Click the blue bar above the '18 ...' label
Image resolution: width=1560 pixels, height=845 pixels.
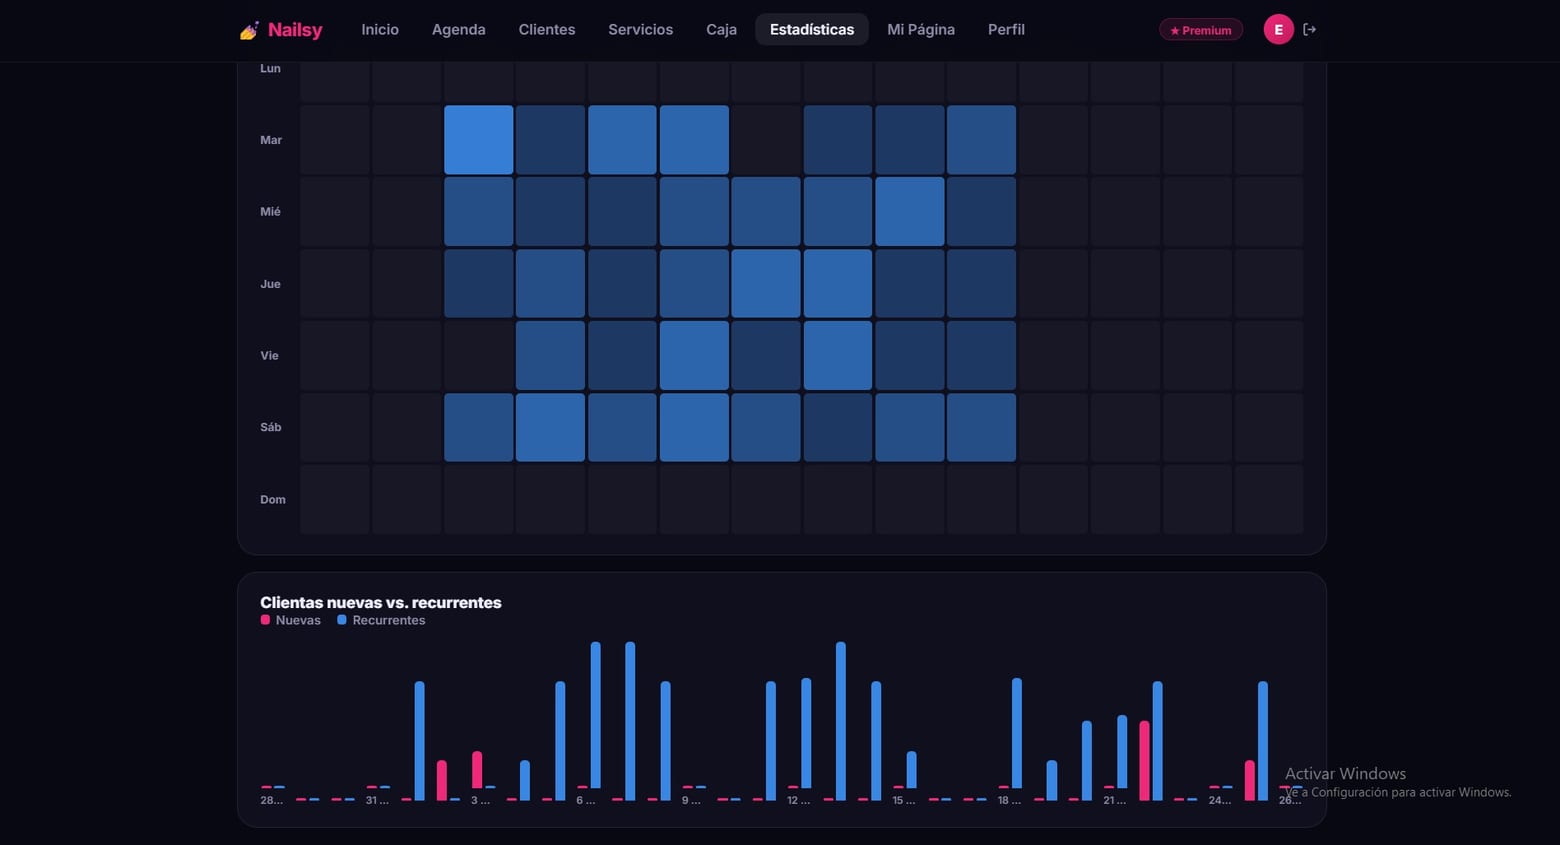[x=1017, y=733]
